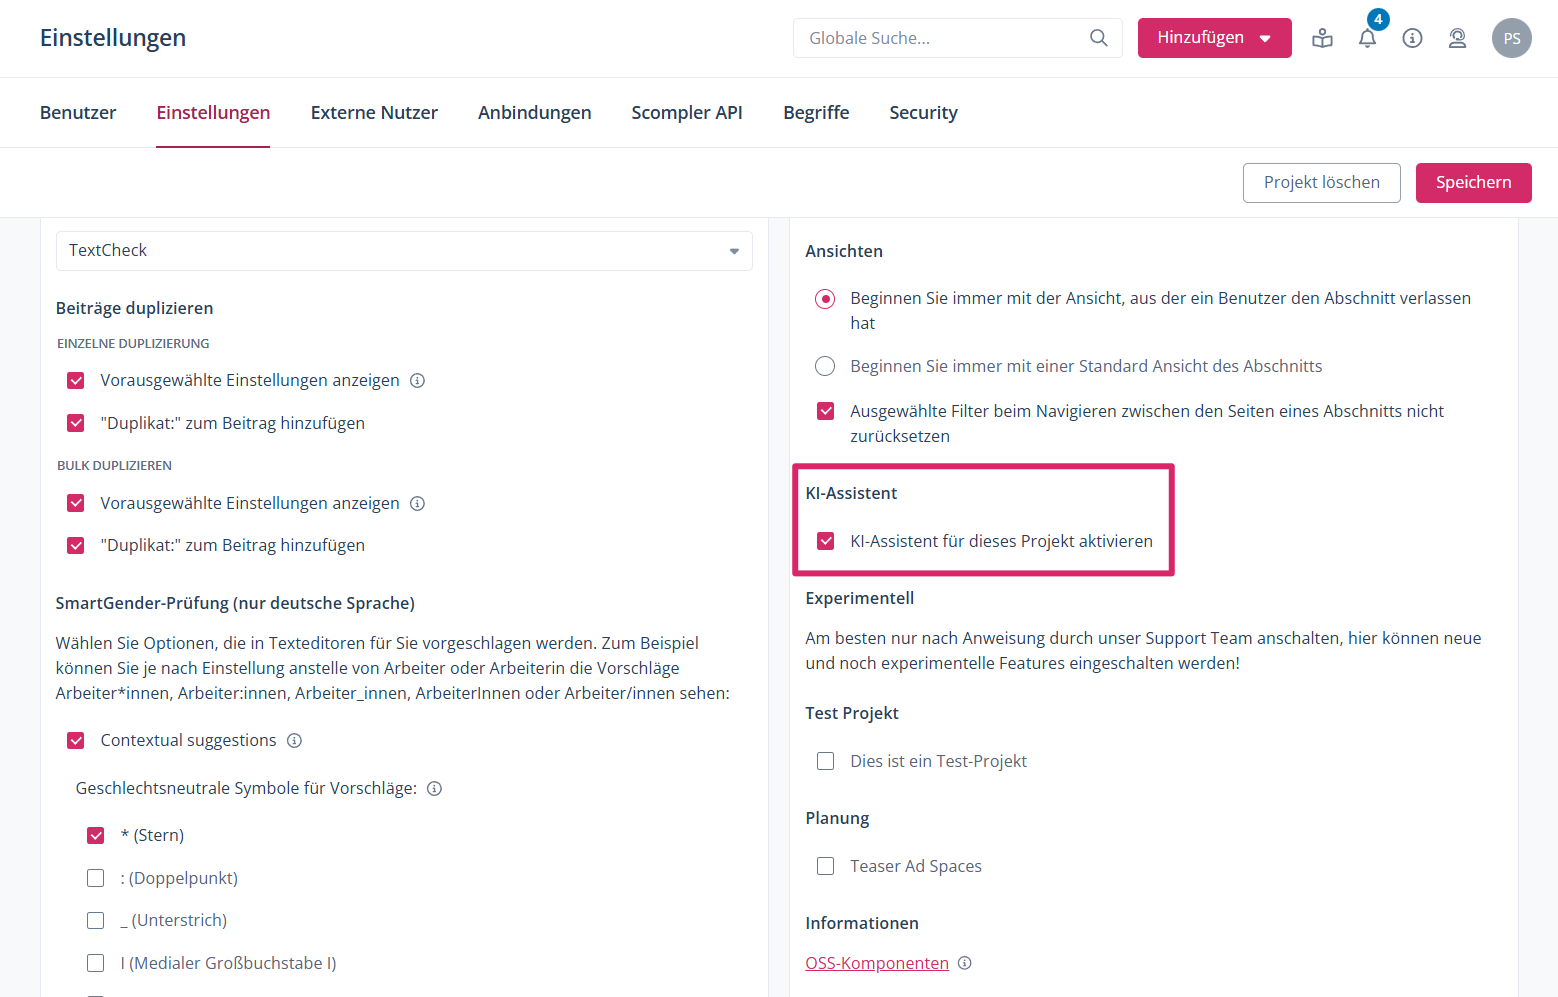The image size is (1558, 997).
Task: Switch to the Scompler API tab
Action: click(x=686, y=113)
